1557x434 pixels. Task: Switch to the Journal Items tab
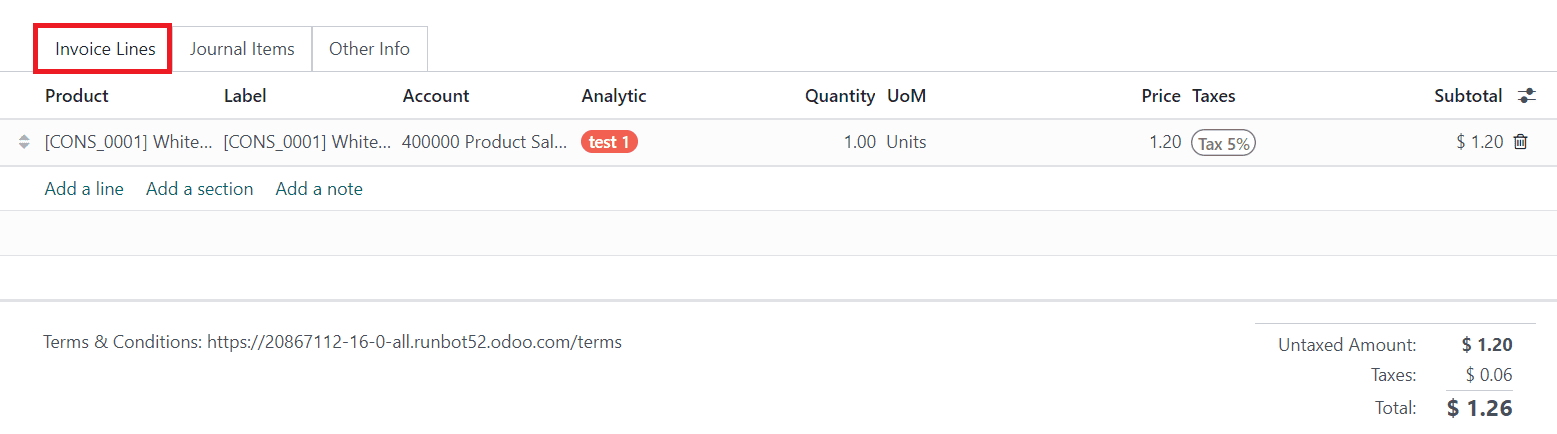point(242,49)
